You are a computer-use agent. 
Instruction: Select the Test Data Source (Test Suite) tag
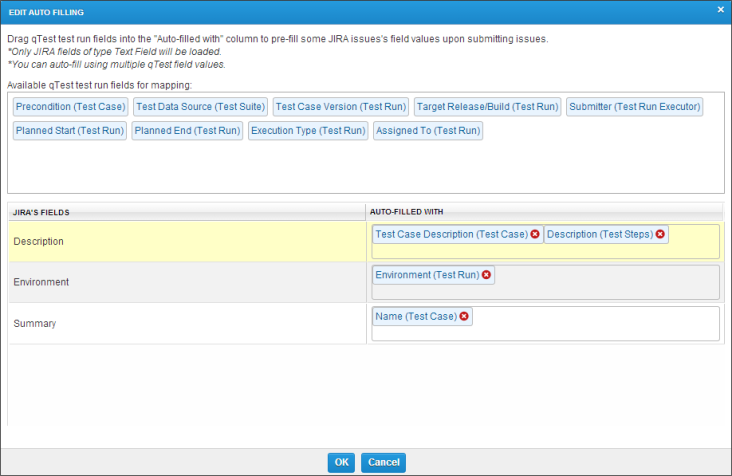pos(200,106)
